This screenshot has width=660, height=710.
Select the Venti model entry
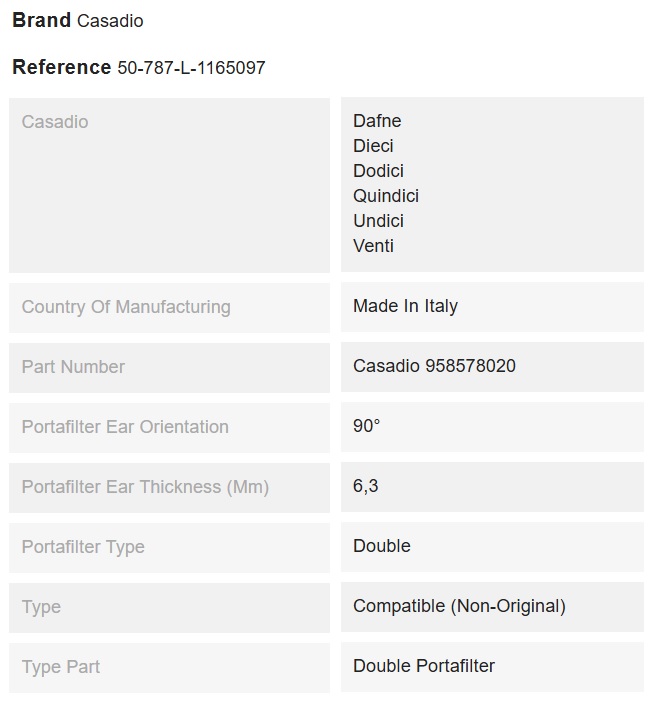[x=373, y=246]
